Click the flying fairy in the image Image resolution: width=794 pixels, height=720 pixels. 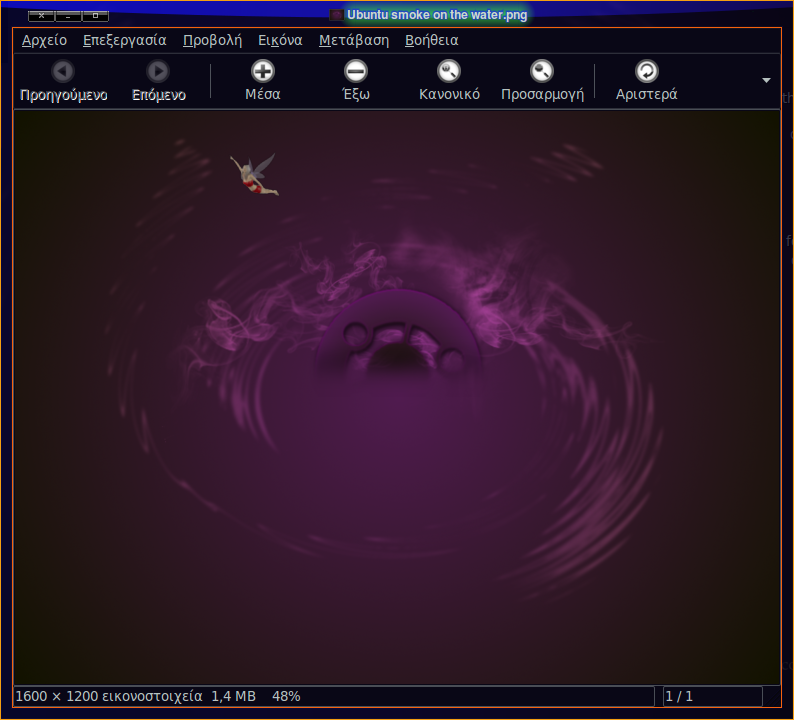pos(254,175)
